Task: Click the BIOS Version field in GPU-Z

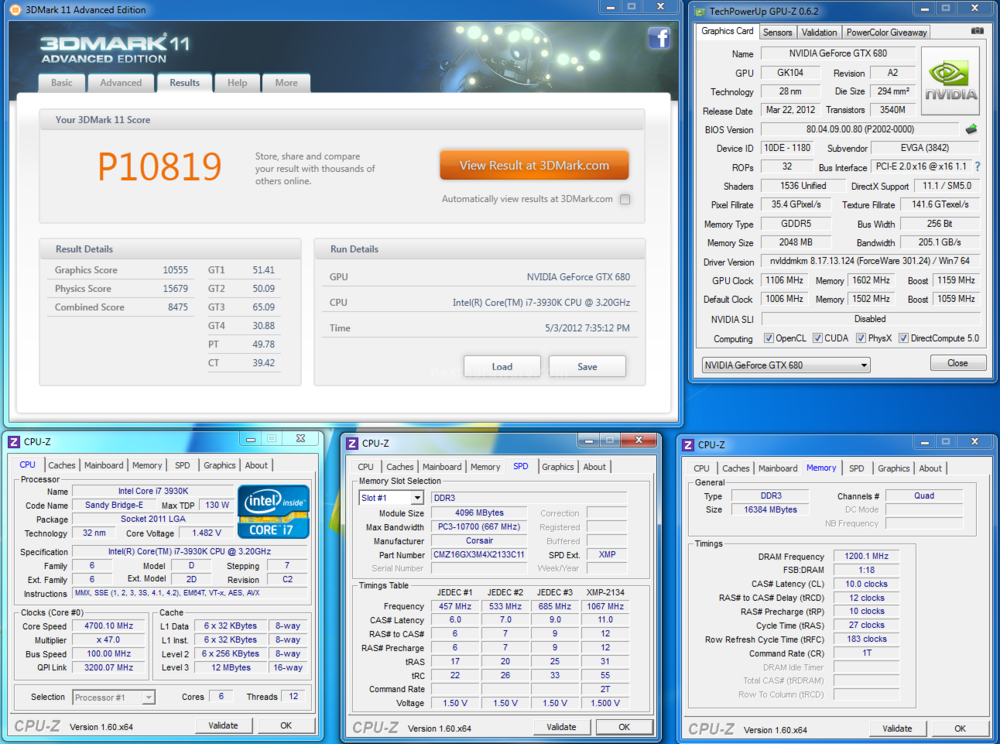Action: pyautogui.click(x=860, y=129)
